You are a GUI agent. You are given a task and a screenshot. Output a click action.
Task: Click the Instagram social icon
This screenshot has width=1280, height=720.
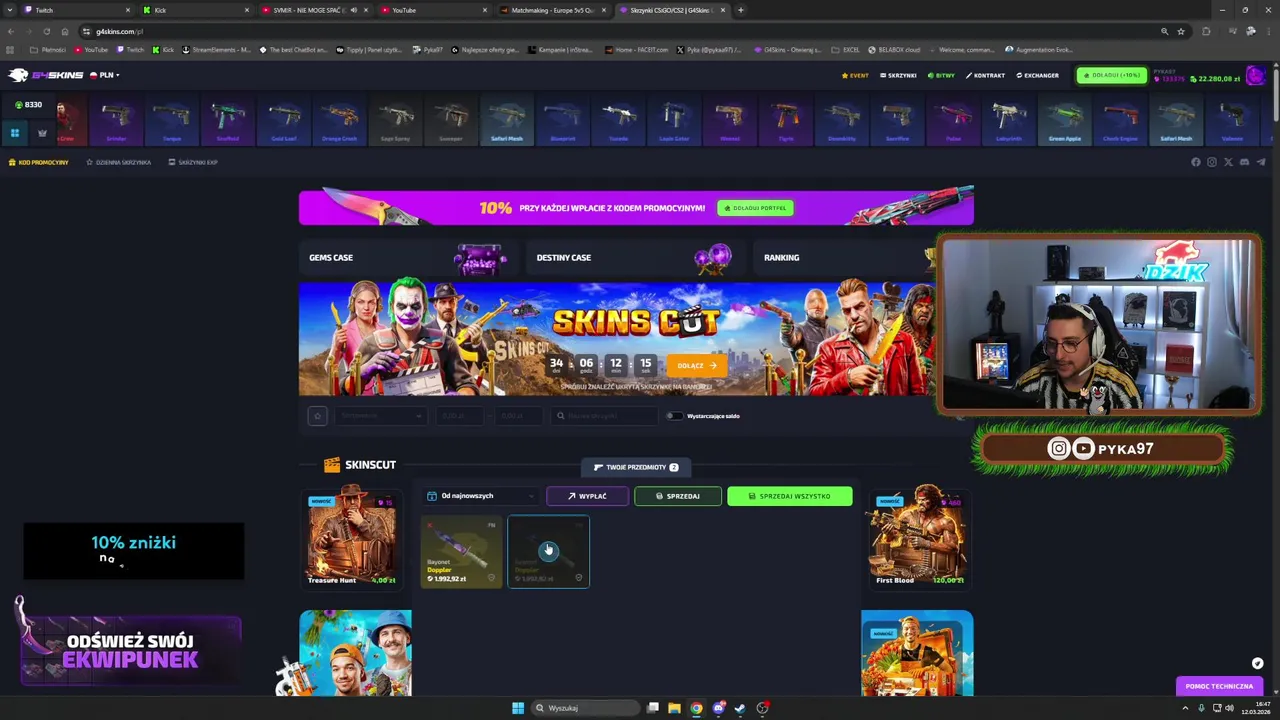1211,162
